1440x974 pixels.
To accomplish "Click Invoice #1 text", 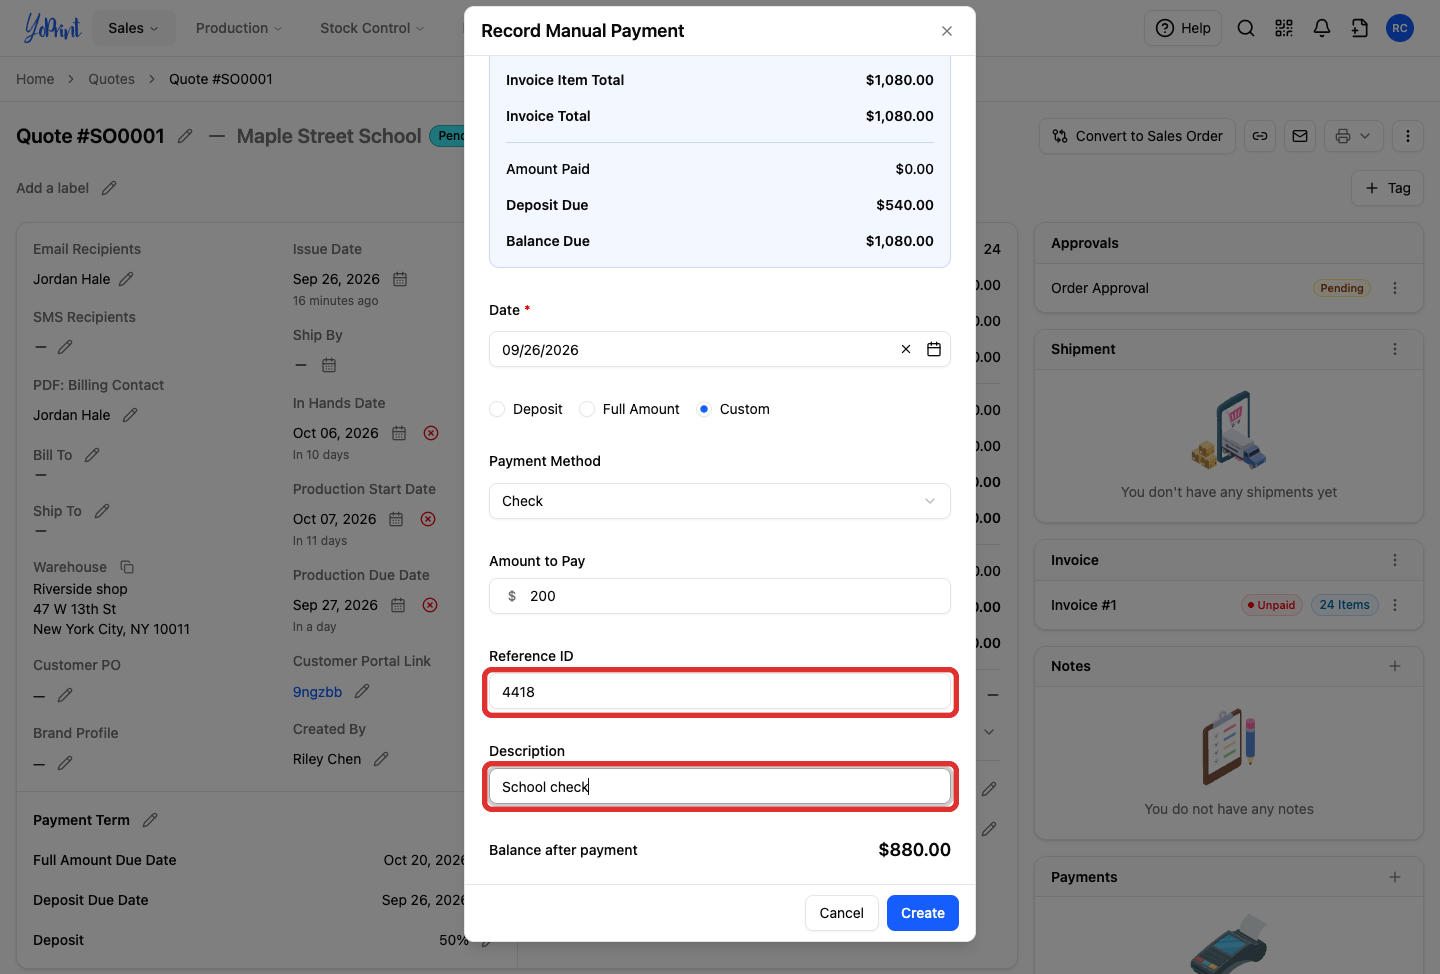I will click(x=1084, y=605).
